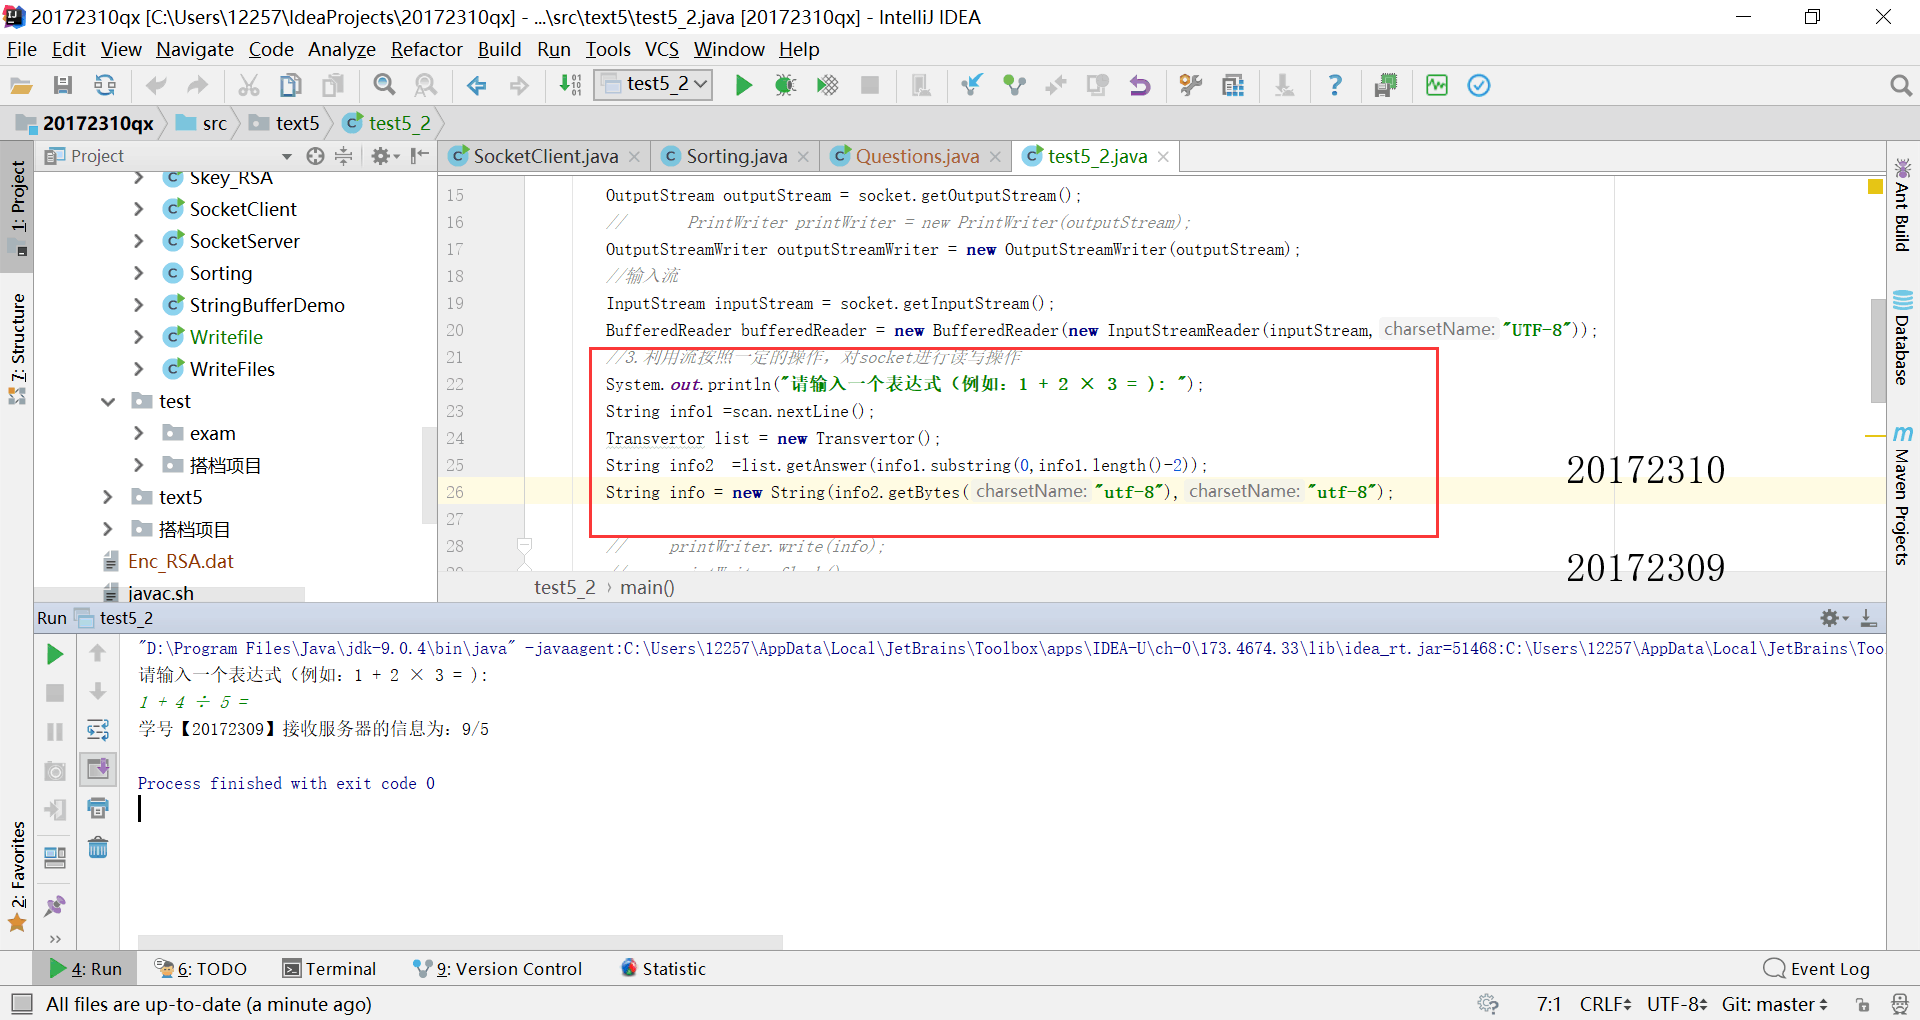Expand the Sorting tree node
Image resolution: width=1920 pixels, height=1020 pixels.
pos(139,273)
